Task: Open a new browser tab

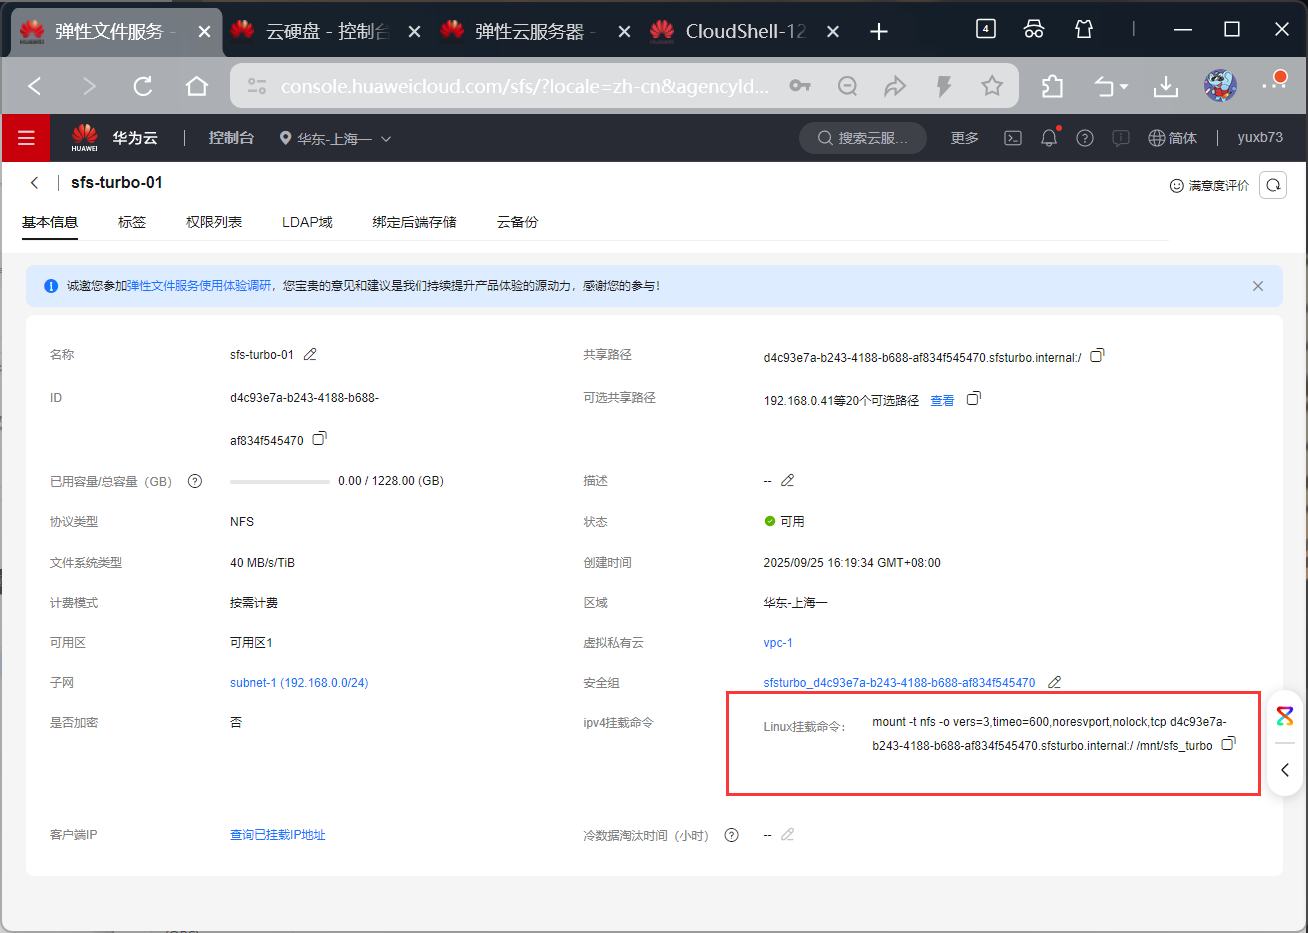Action: point(879,31)
